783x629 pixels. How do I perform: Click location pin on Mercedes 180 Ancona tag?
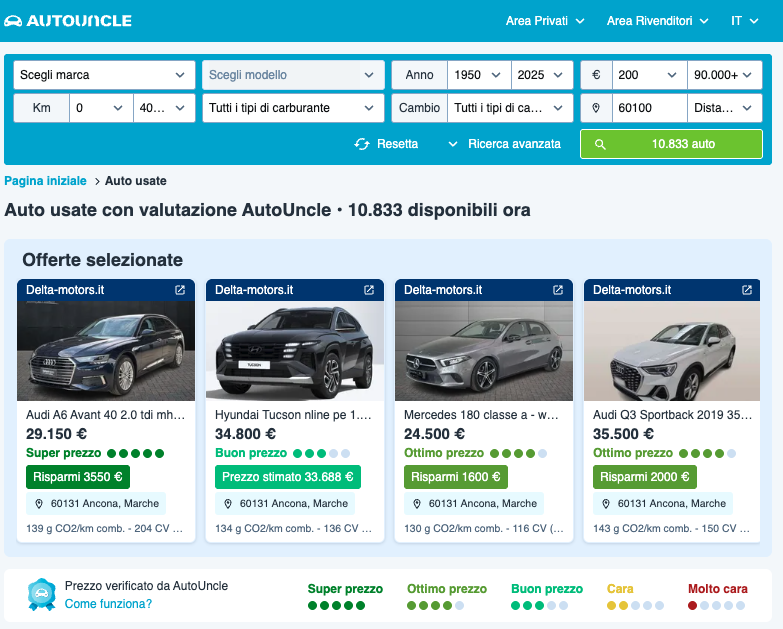click(x=417, y=504)
